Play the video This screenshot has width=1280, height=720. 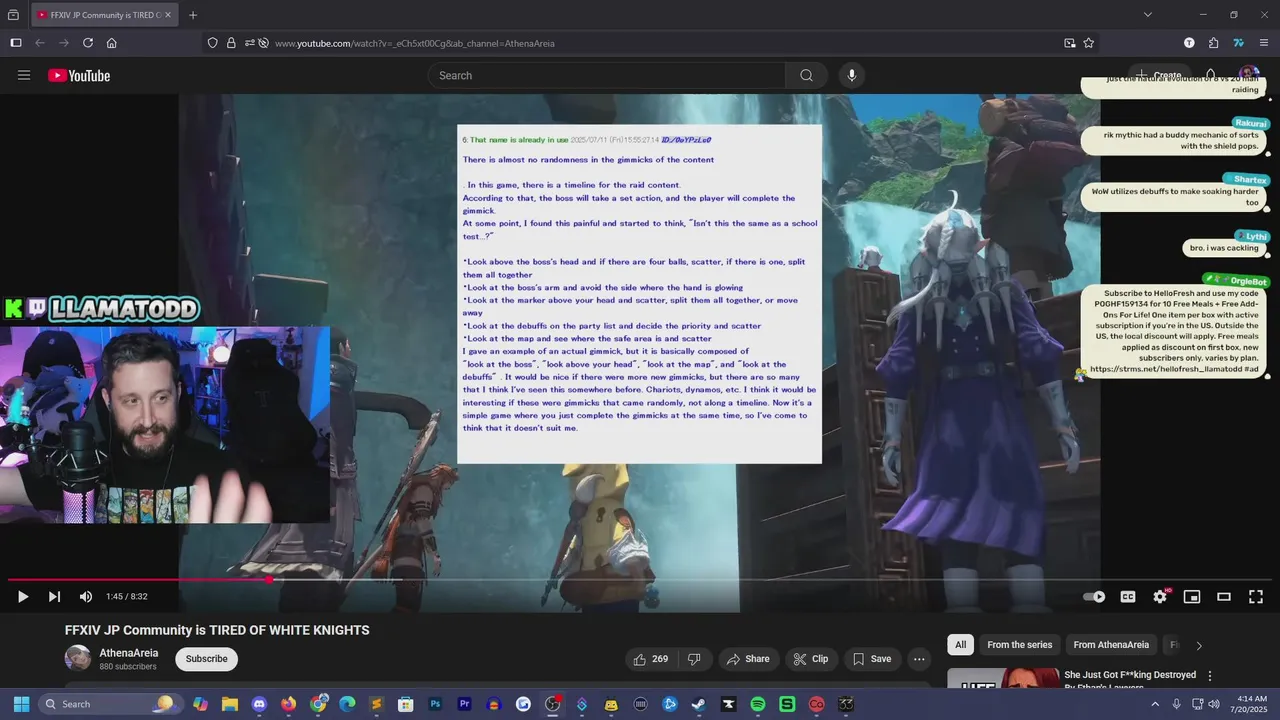pos(22,597)
